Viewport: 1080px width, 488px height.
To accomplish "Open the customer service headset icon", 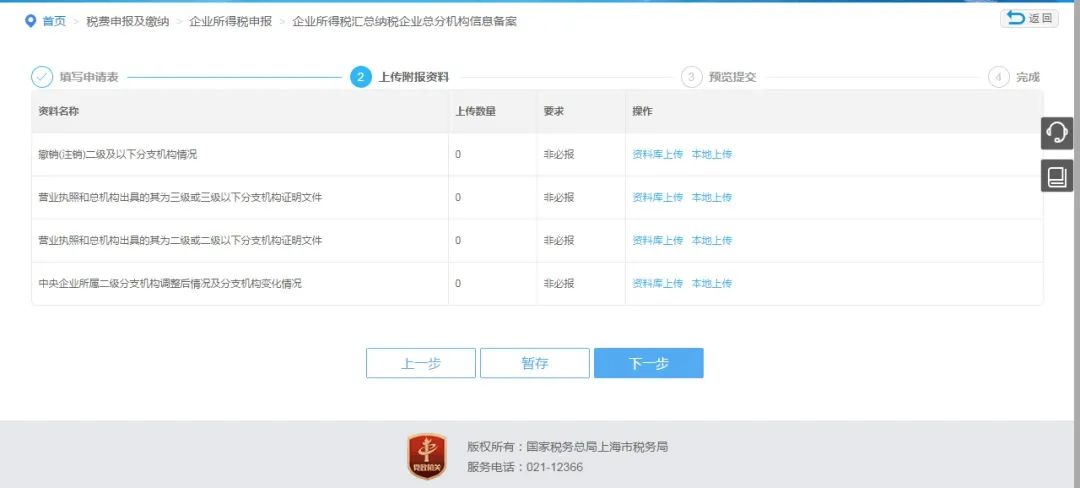I will coord(1057,133).
